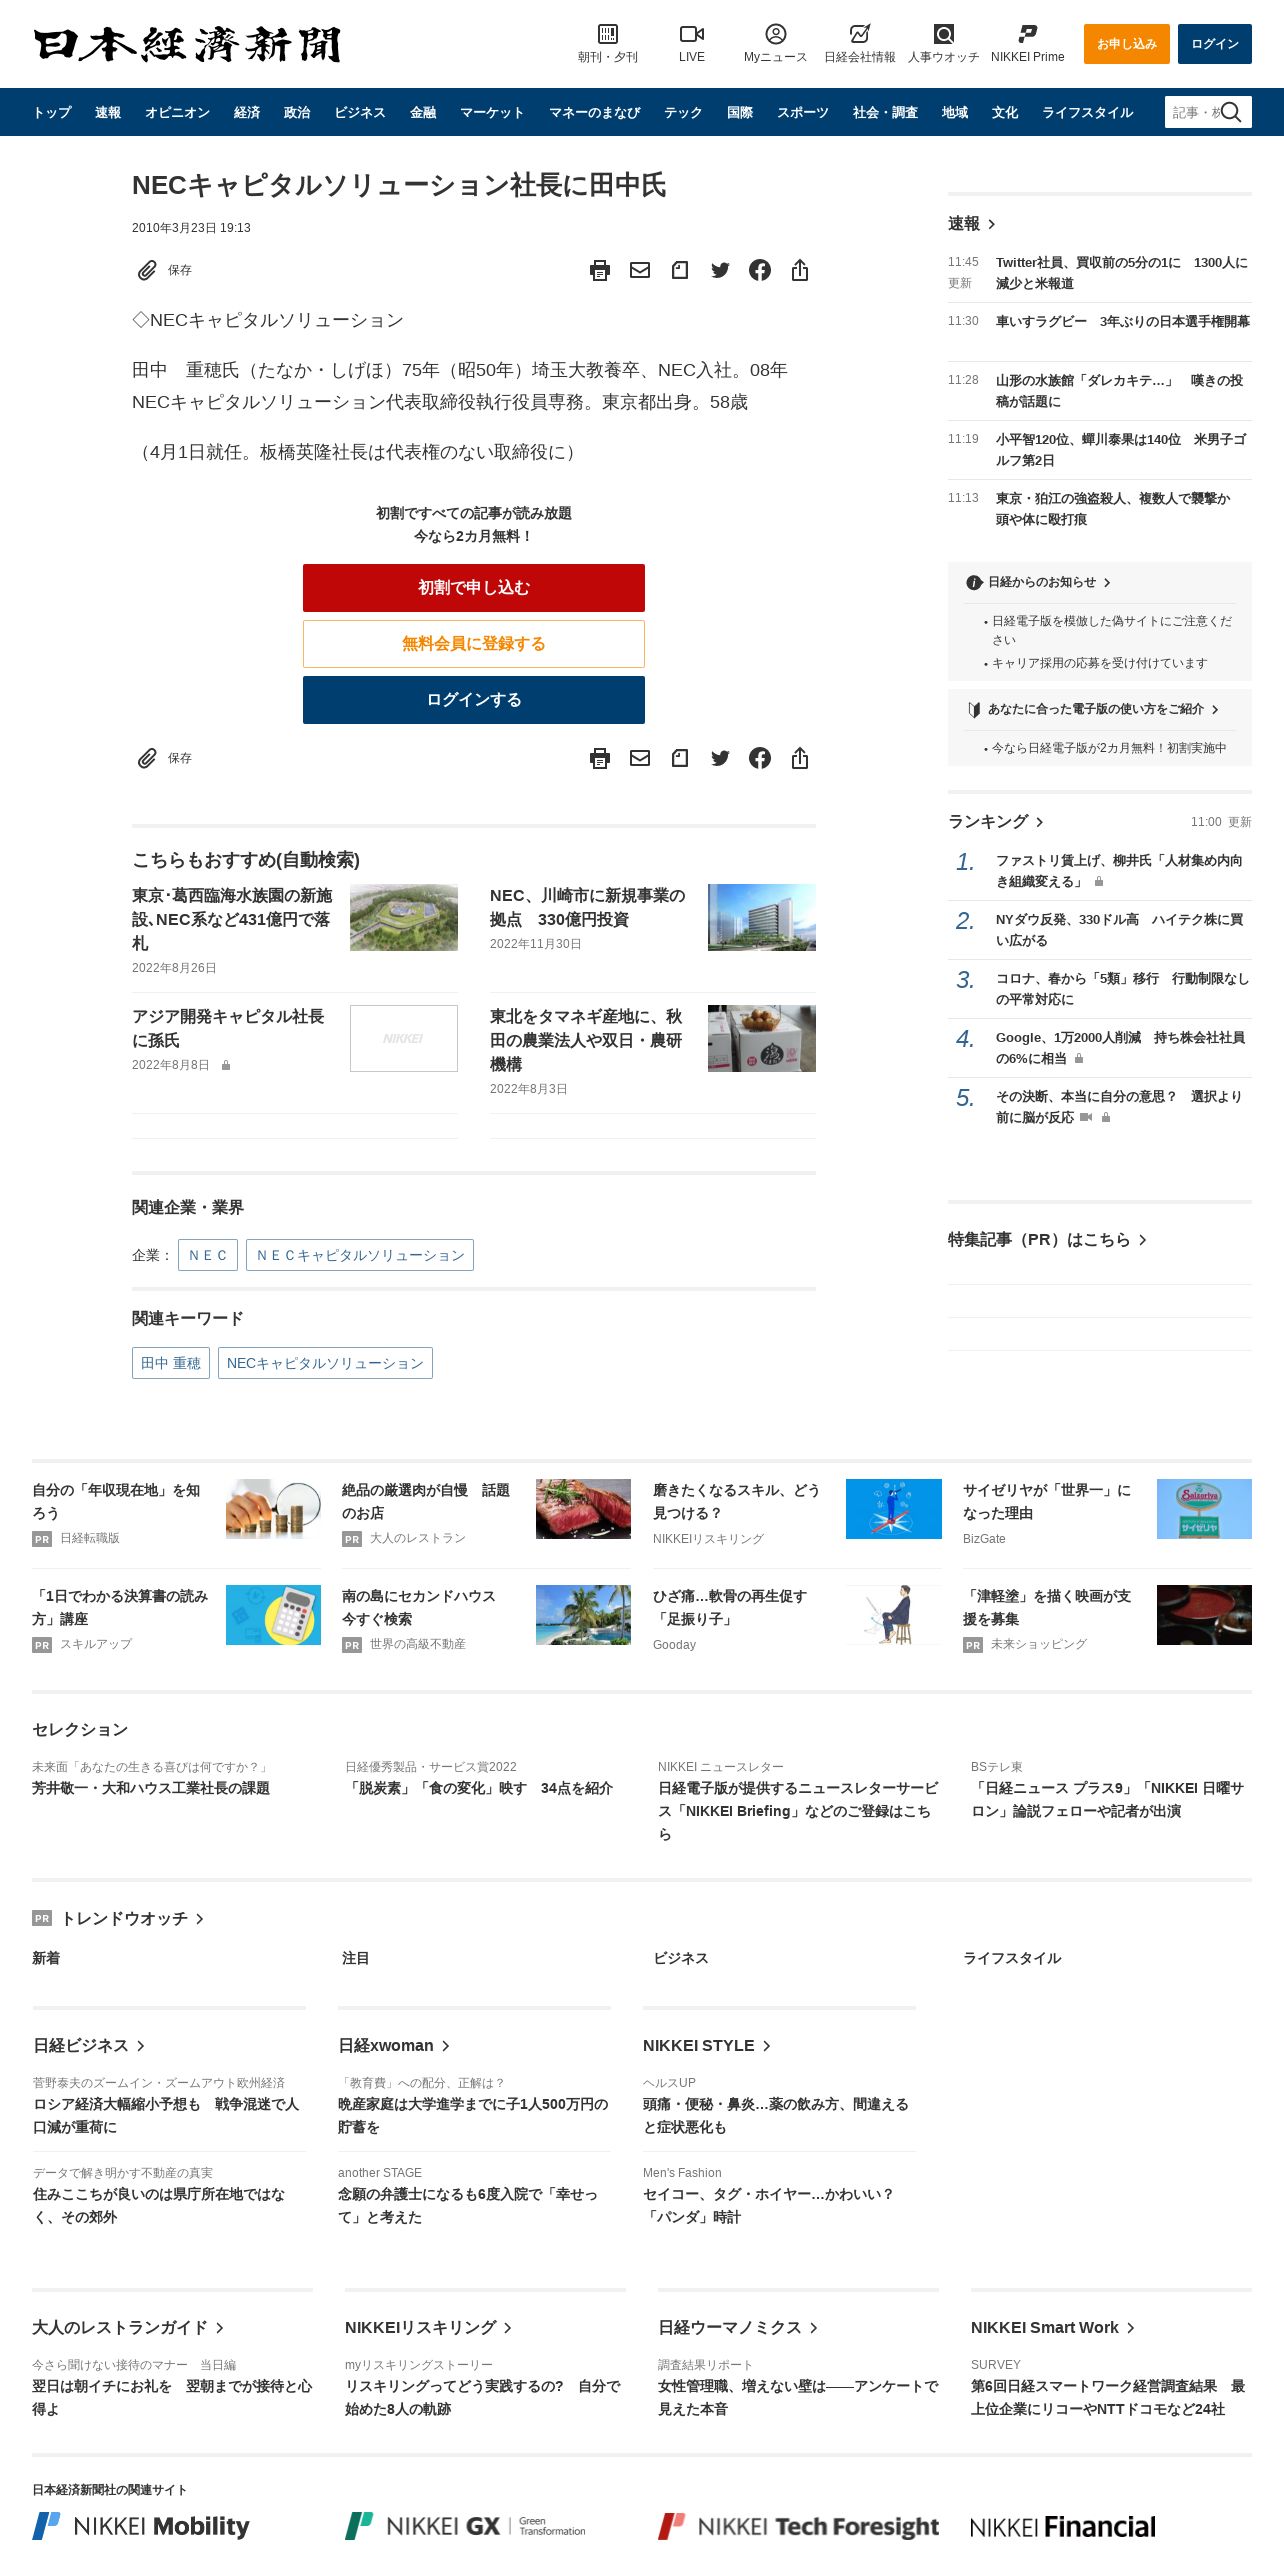The height and width of the screenshot is (2568, 1284).
Task: Open the トレンドウオッチ section
Action: click(x=131, y=1918)
